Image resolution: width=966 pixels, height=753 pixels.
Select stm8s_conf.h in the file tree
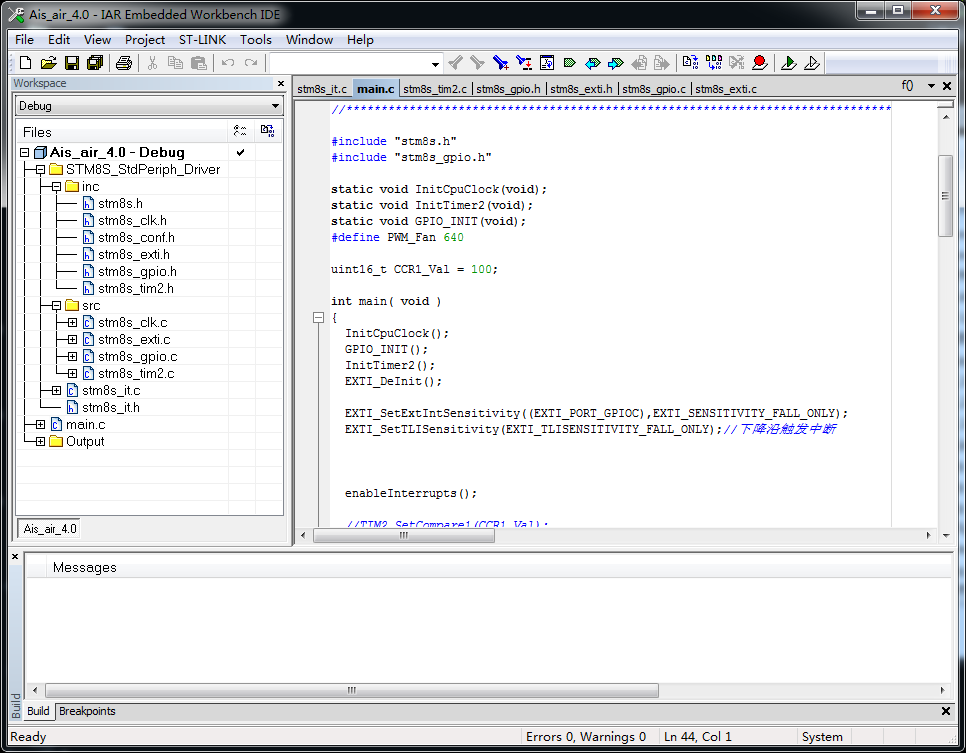point(136,238)
